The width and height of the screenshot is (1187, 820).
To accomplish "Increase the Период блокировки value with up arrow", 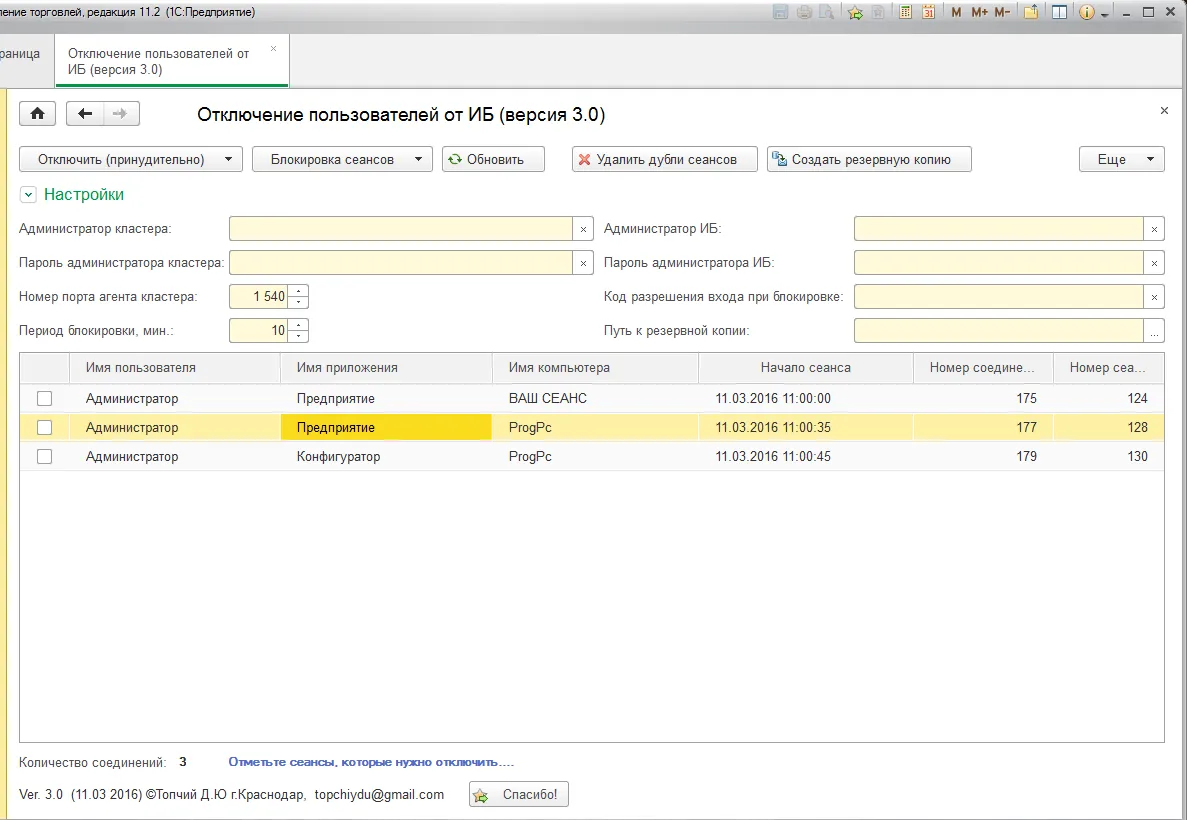I will (299, 325).
